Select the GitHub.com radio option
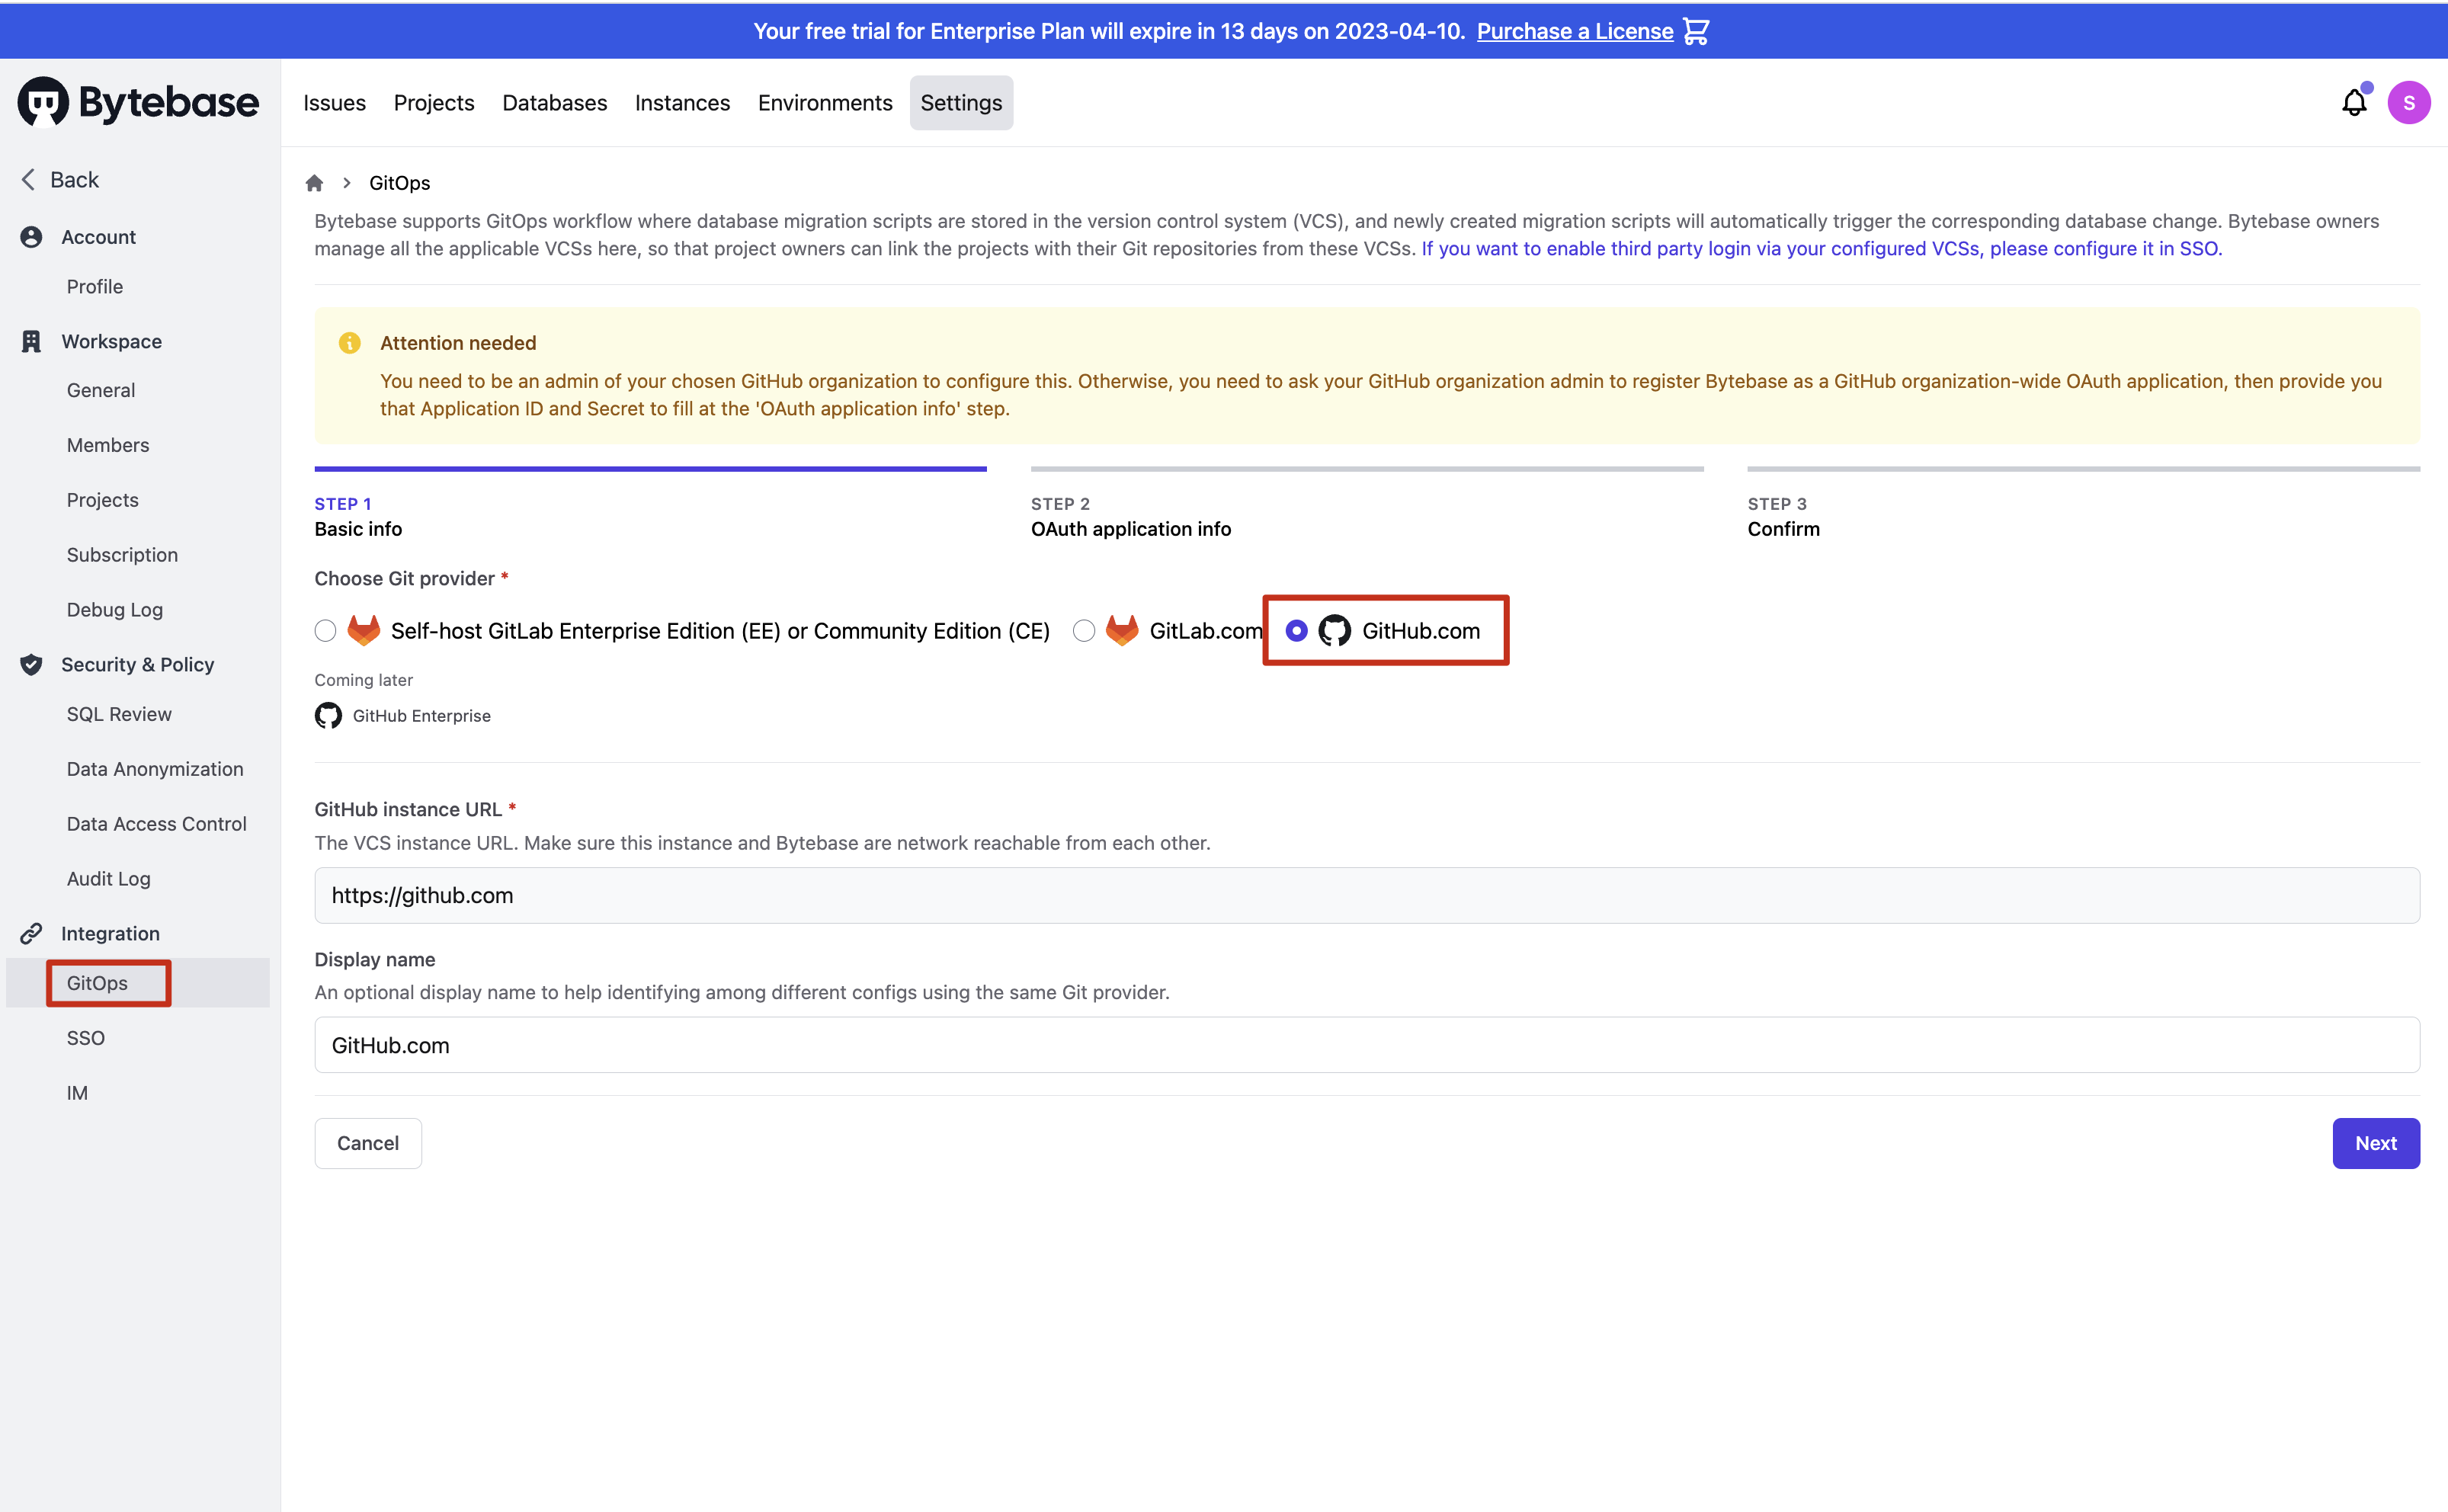 pyautogui.click(x=1296, y=631)
